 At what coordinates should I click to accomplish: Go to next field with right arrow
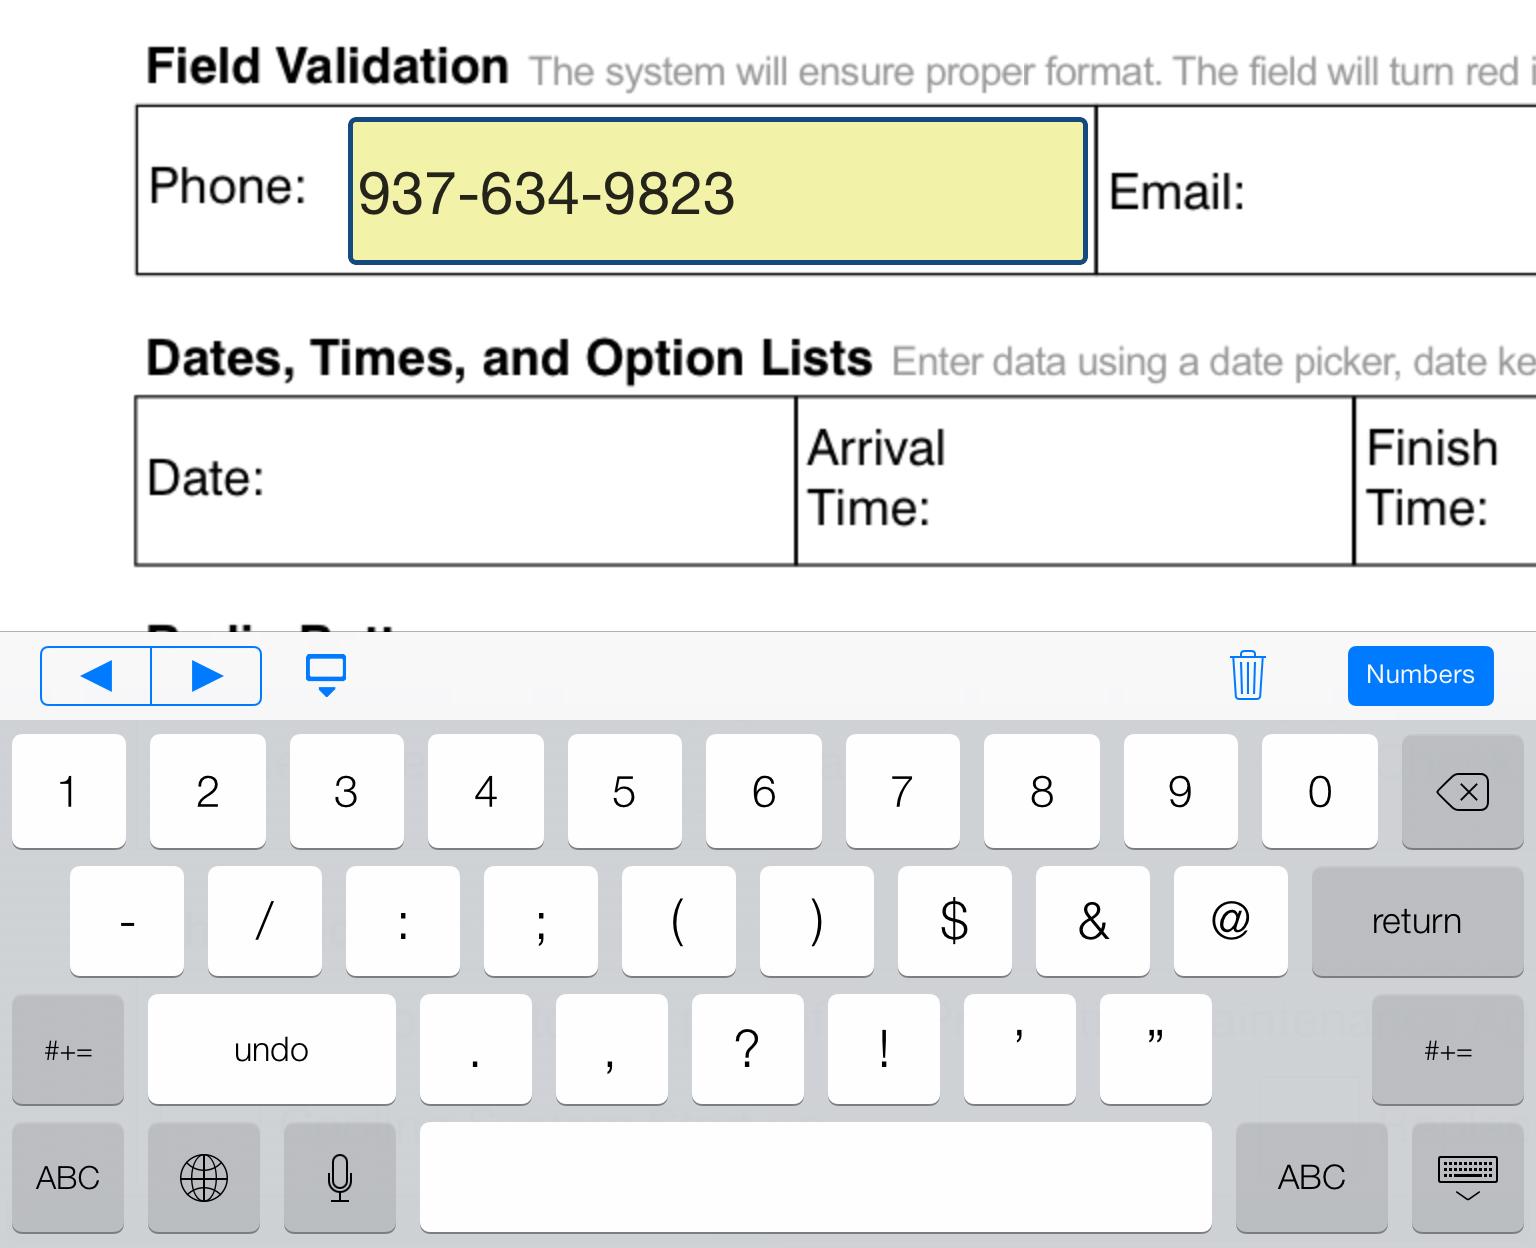(x=207, y=676)
